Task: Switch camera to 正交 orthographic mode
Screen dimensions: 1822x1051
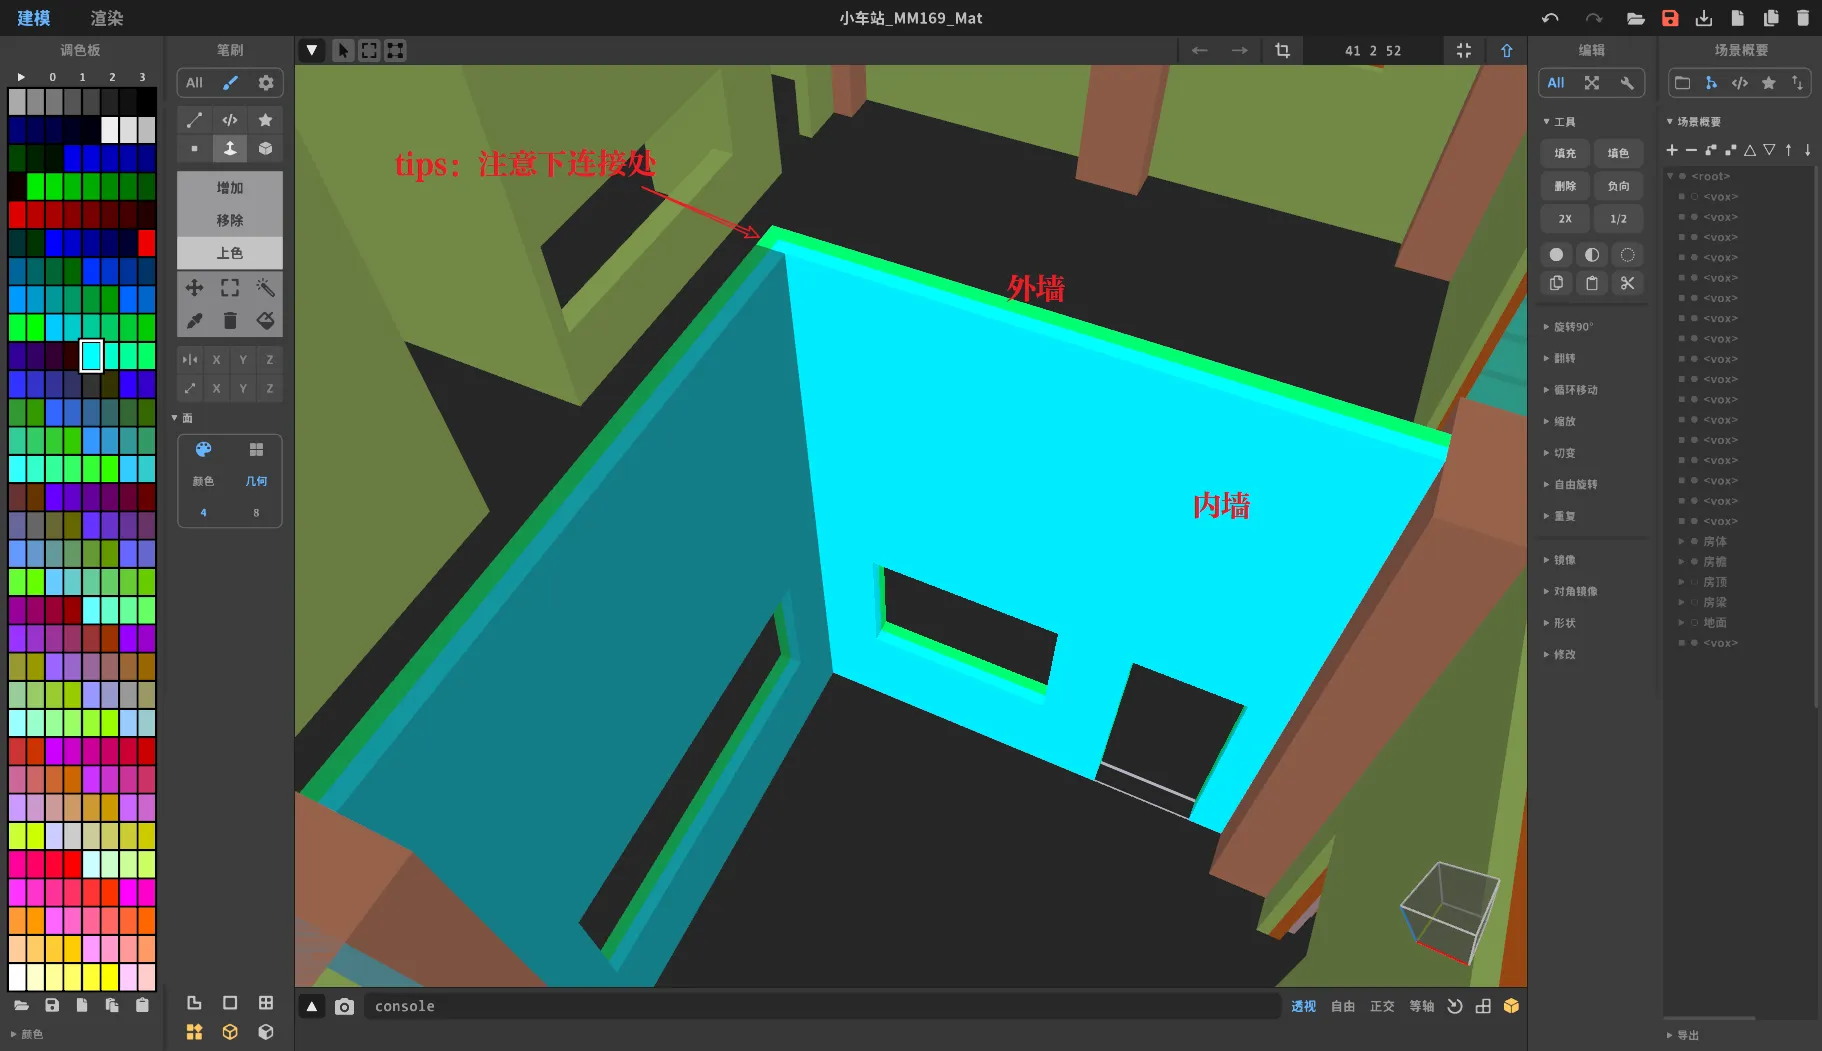Action: pyautogui.click(x=1382, y=1006)
